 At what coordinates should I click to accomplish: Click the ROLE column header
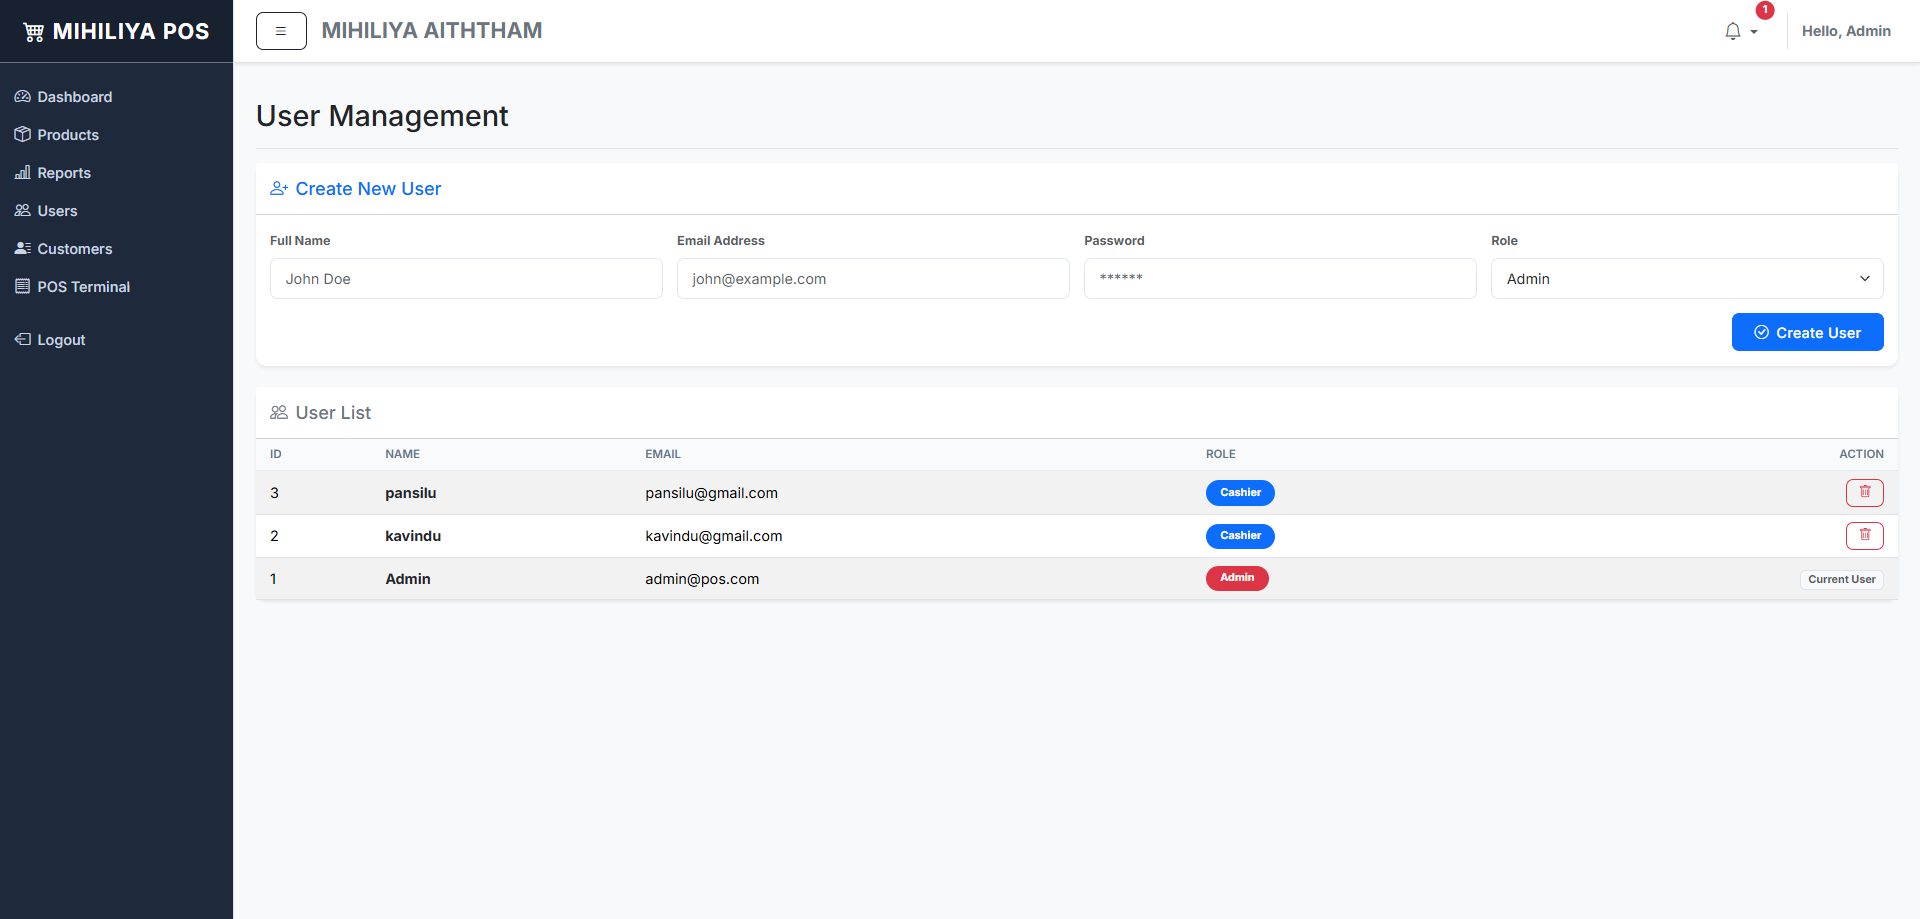coord(1221,454)
